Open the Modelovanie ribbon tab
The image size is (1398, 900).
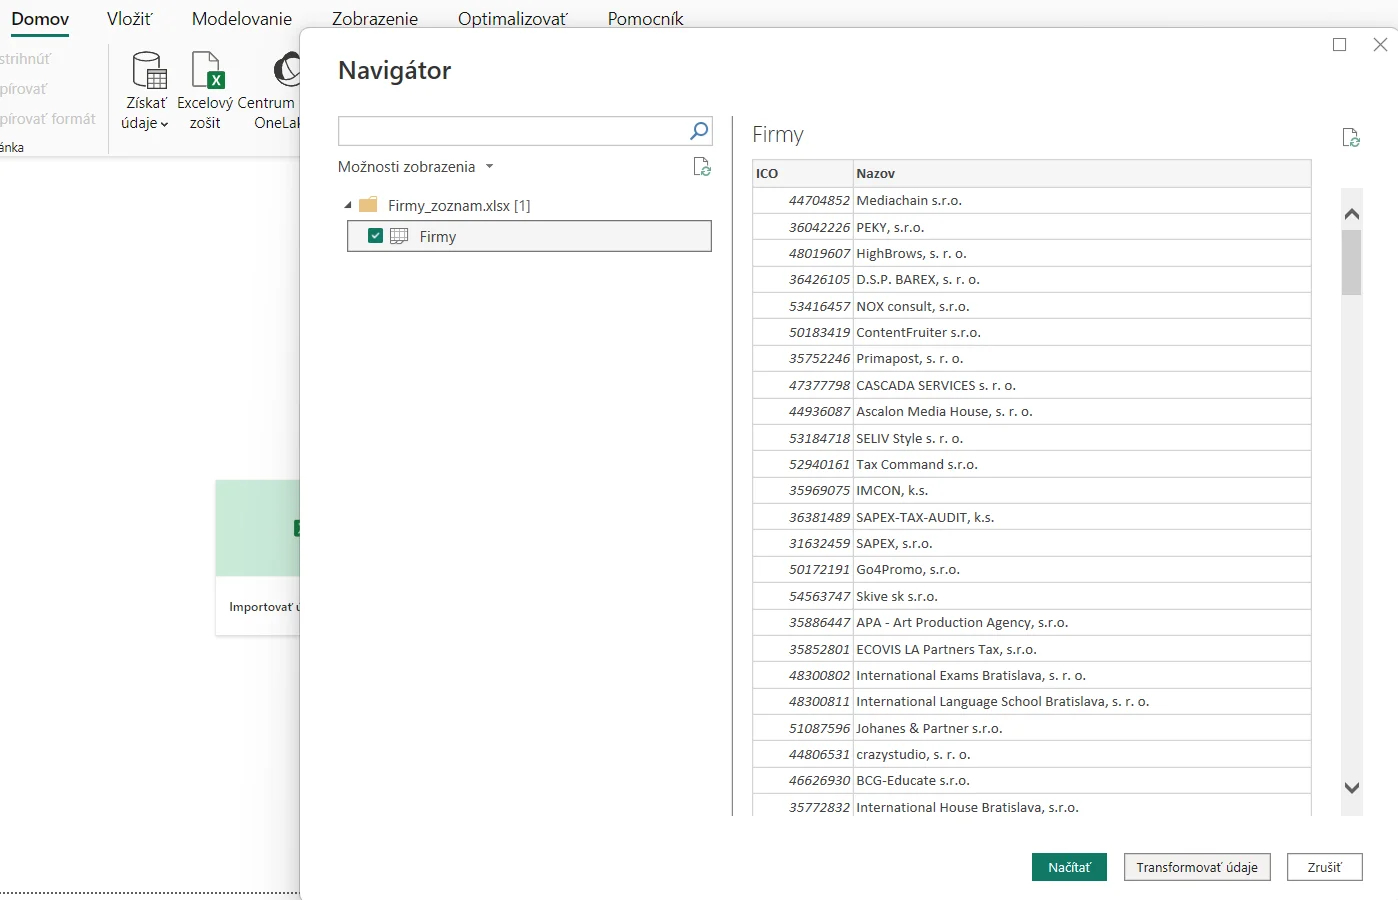coord(242,18)
